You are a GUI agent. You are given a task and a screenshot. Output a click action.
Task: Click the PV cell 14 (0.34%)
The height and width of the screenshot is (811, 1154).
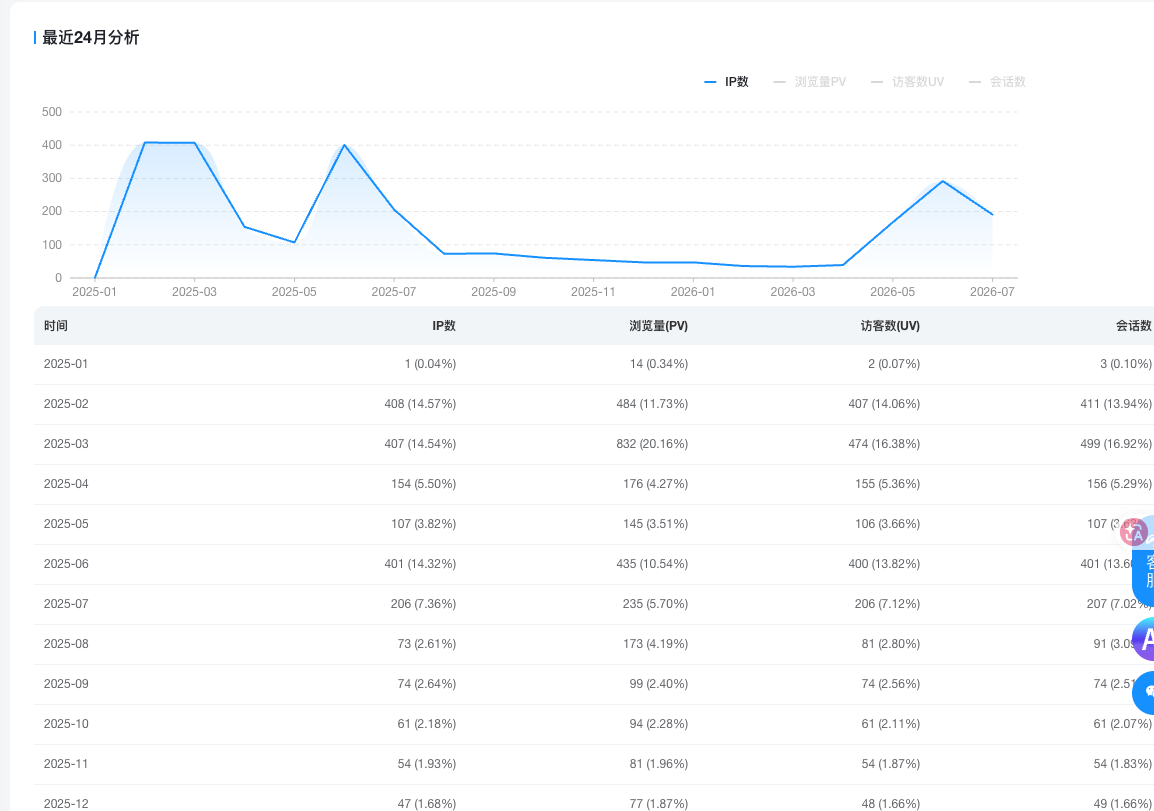point(659,364)
